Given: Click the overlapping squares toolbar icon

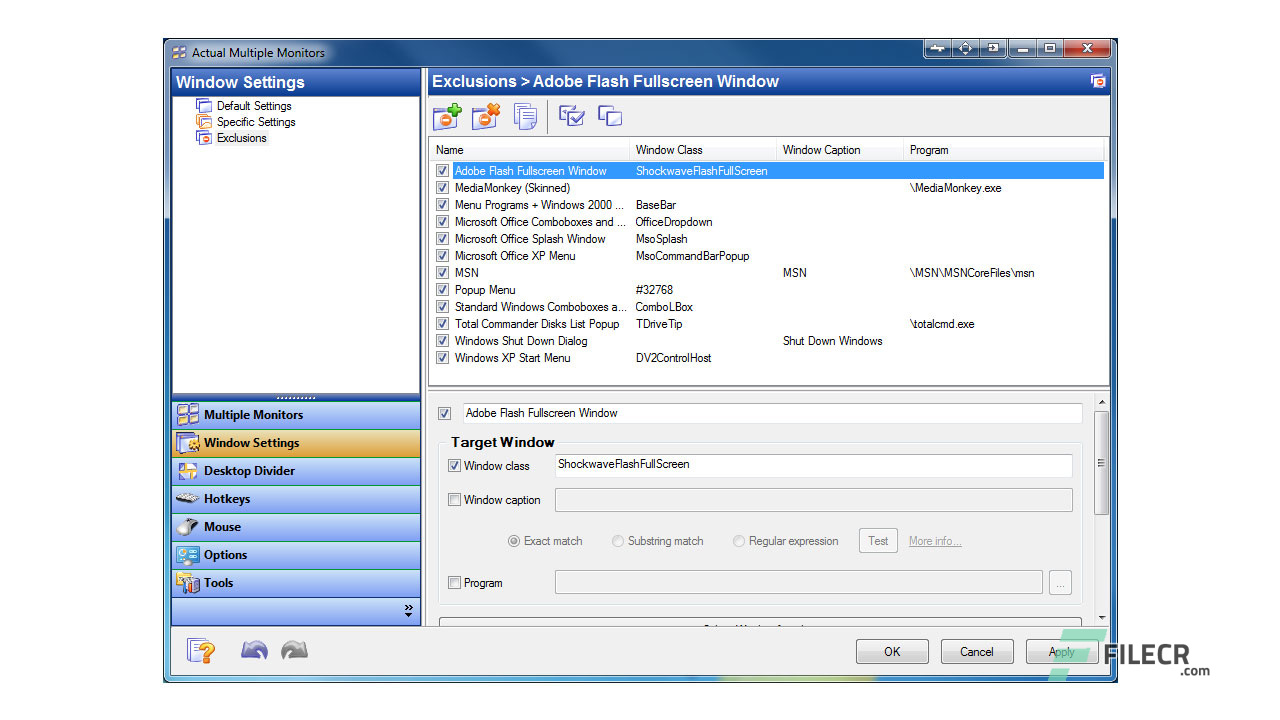Looking at the screenshot, I should click(610, 116).
